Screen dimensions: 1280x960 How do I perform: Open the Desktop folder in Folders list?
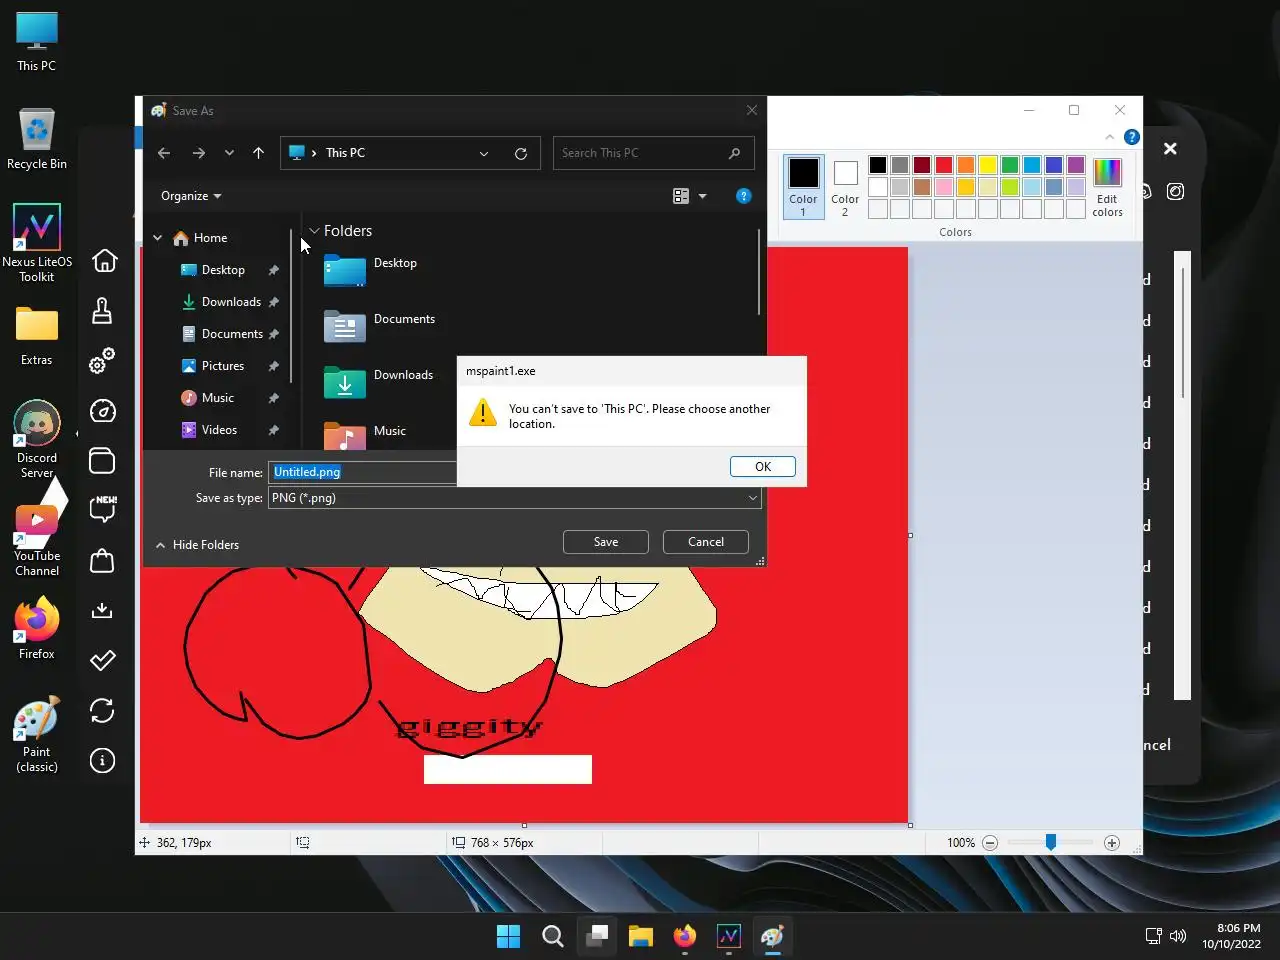pos(370,270)
